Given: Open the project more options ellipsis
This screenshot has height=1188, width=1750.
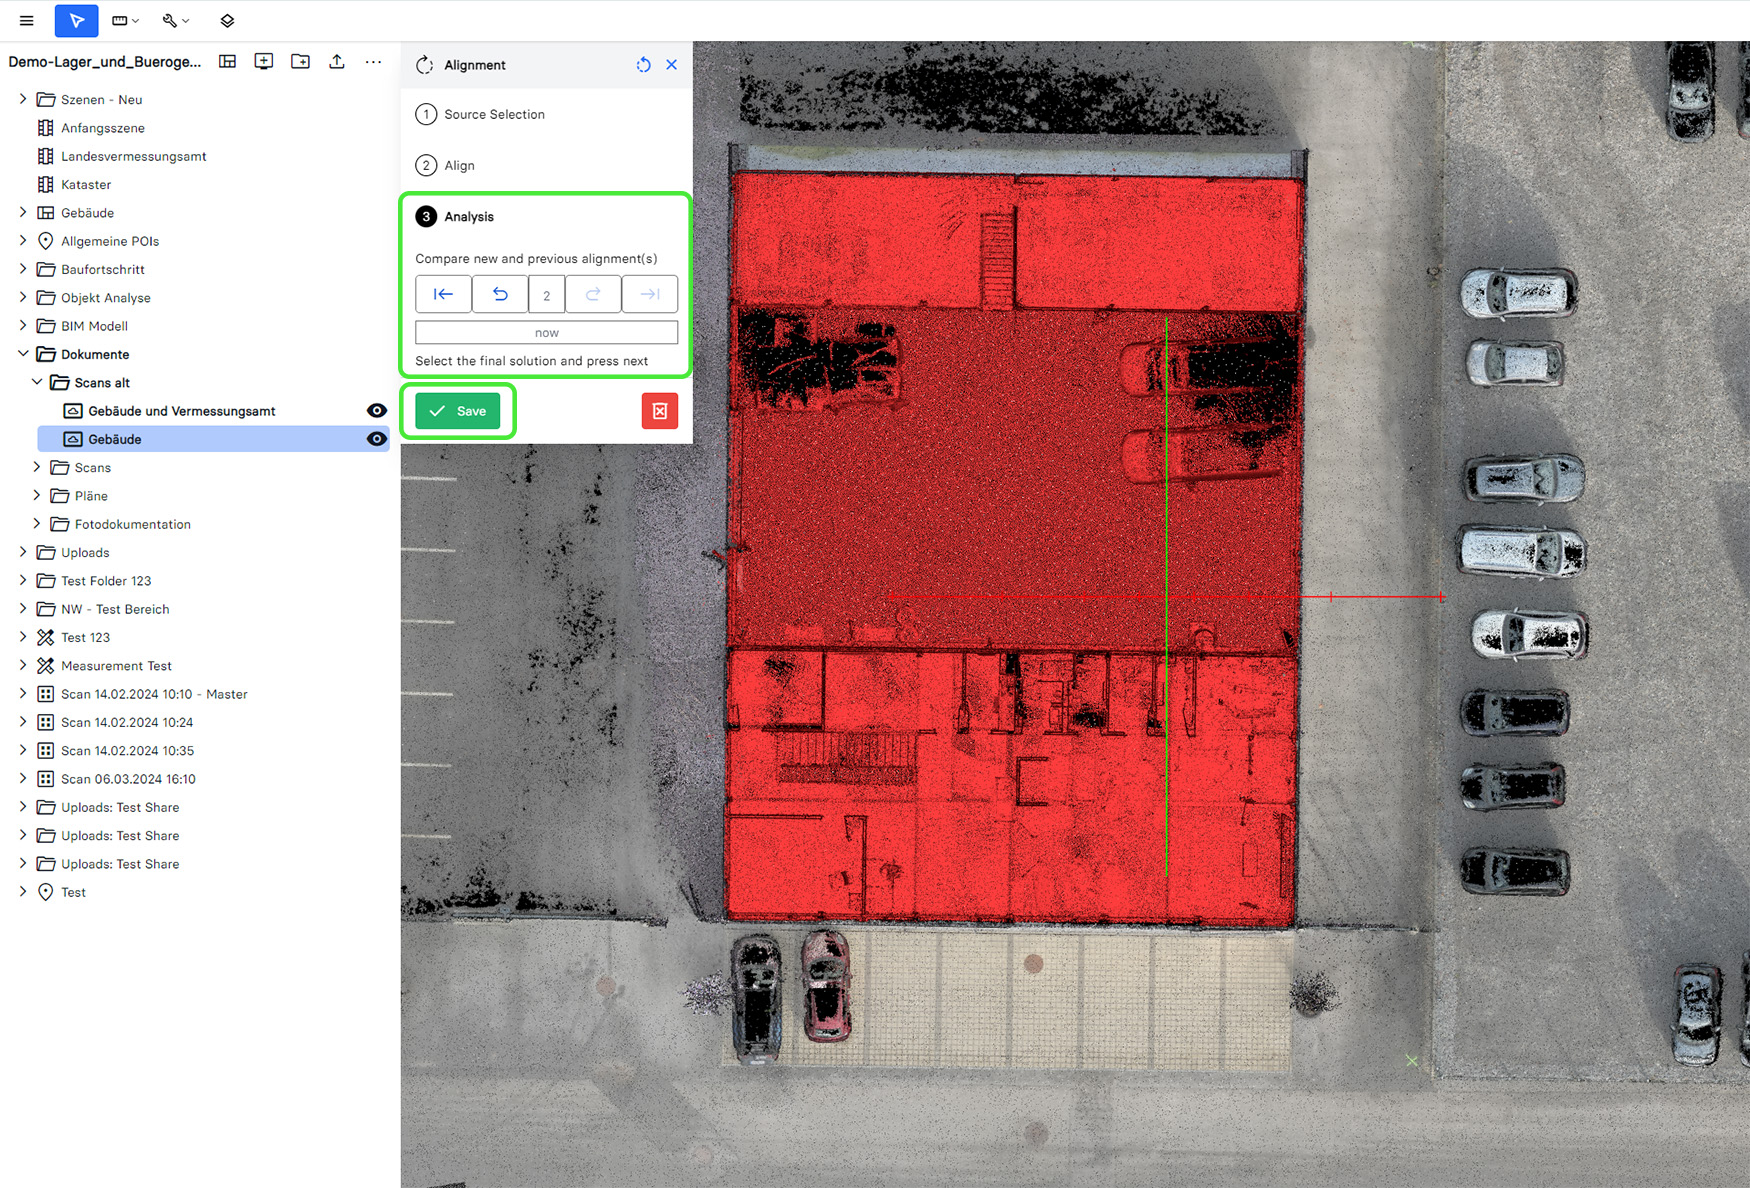Looking at the screenshot, I should coord(373,62).
